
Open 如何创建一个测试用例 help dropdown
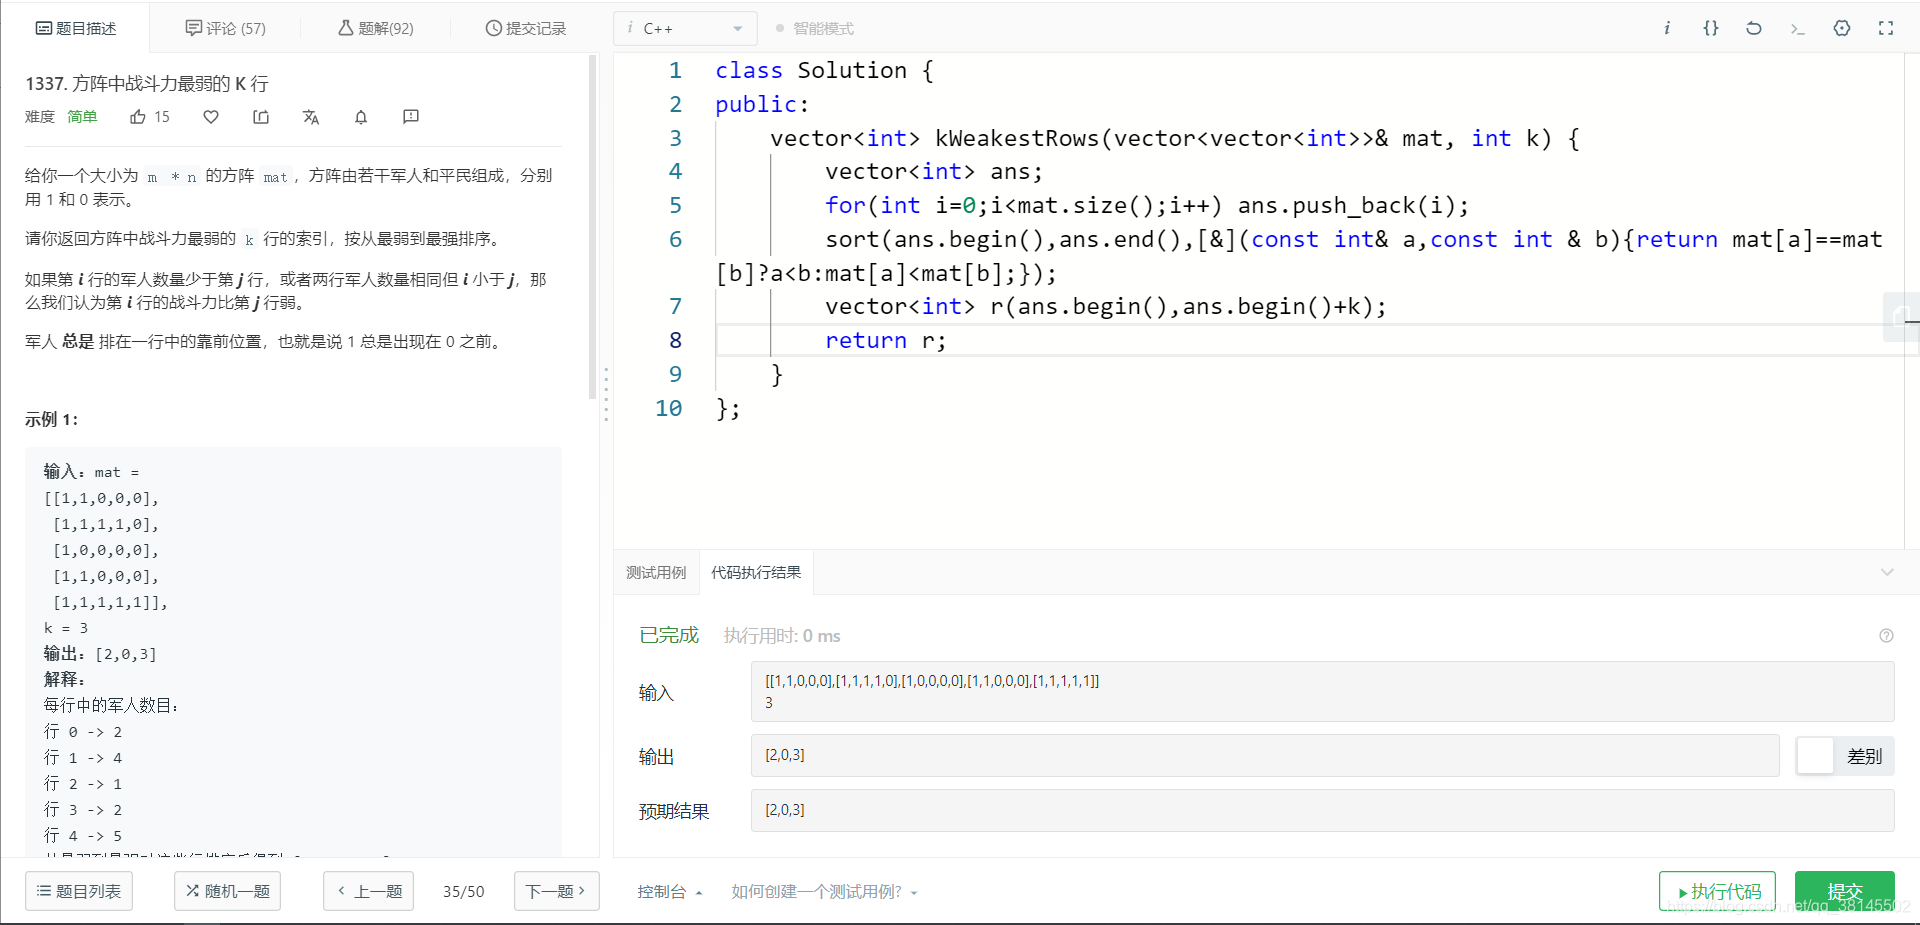824,891
